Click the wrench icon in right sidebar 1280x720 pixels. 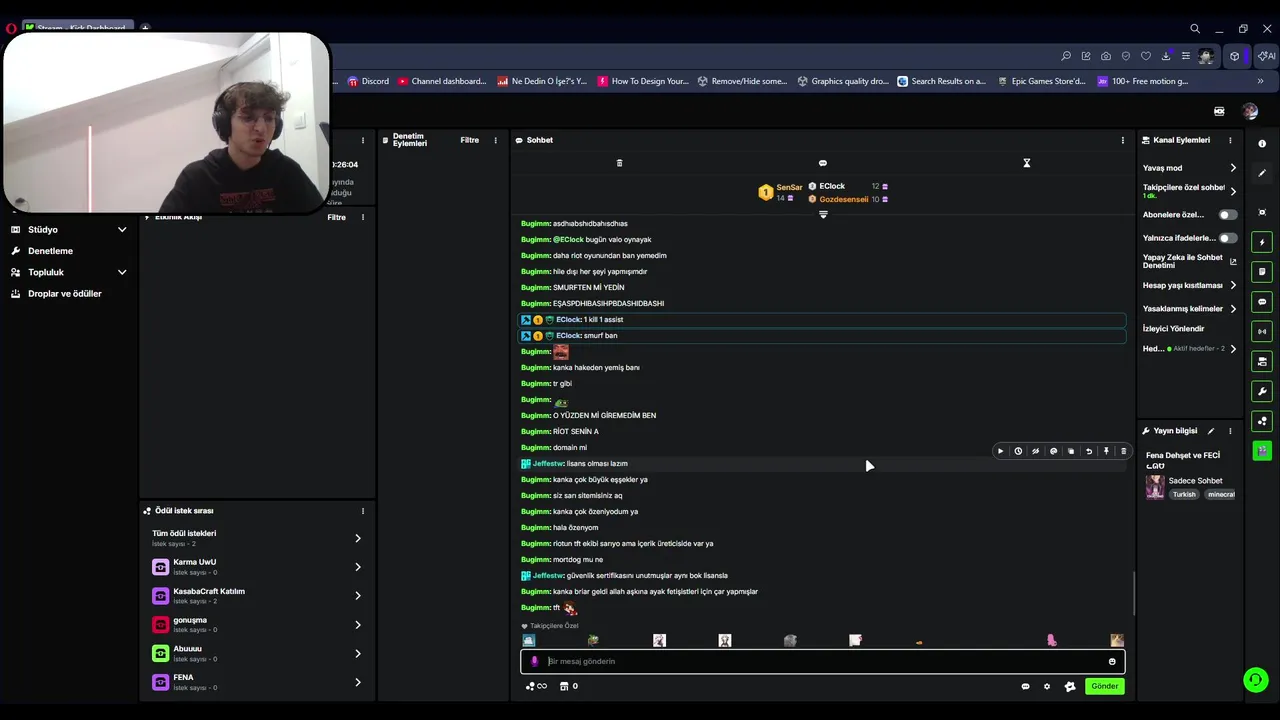click(1262, 391)
